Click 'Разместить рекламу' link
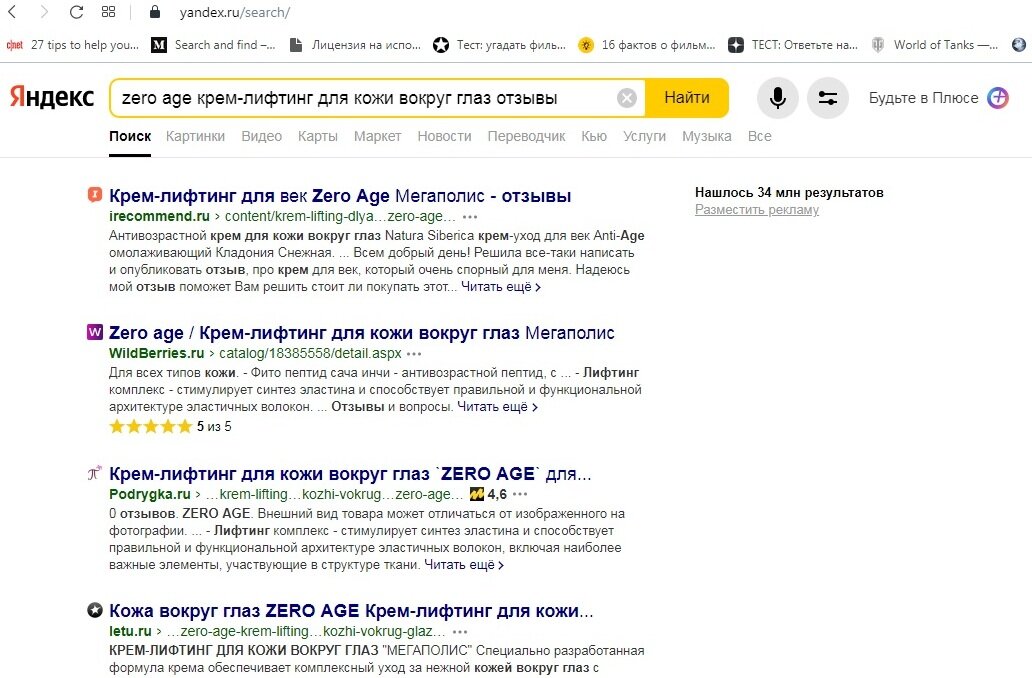Image resolution: width=1032 pixels, height=678 pixels. coord(757,210)
